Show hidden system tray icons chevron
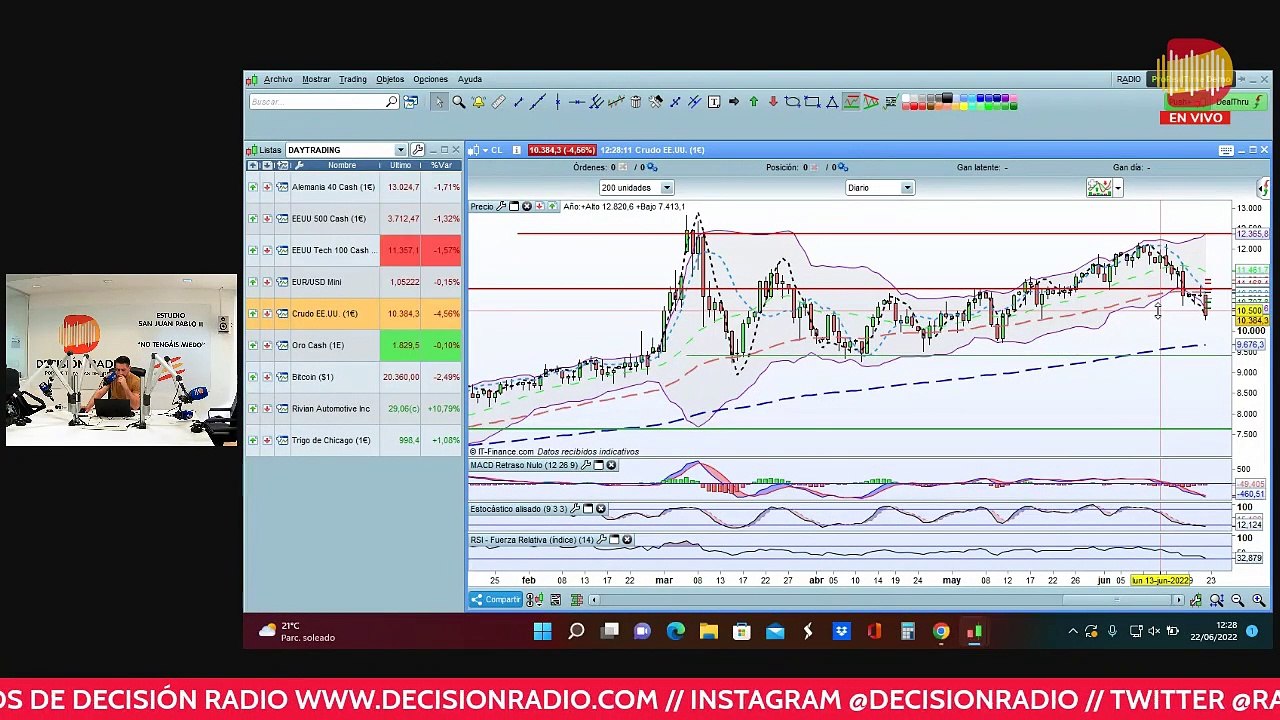1280x720 pixels. [1073, 631]
